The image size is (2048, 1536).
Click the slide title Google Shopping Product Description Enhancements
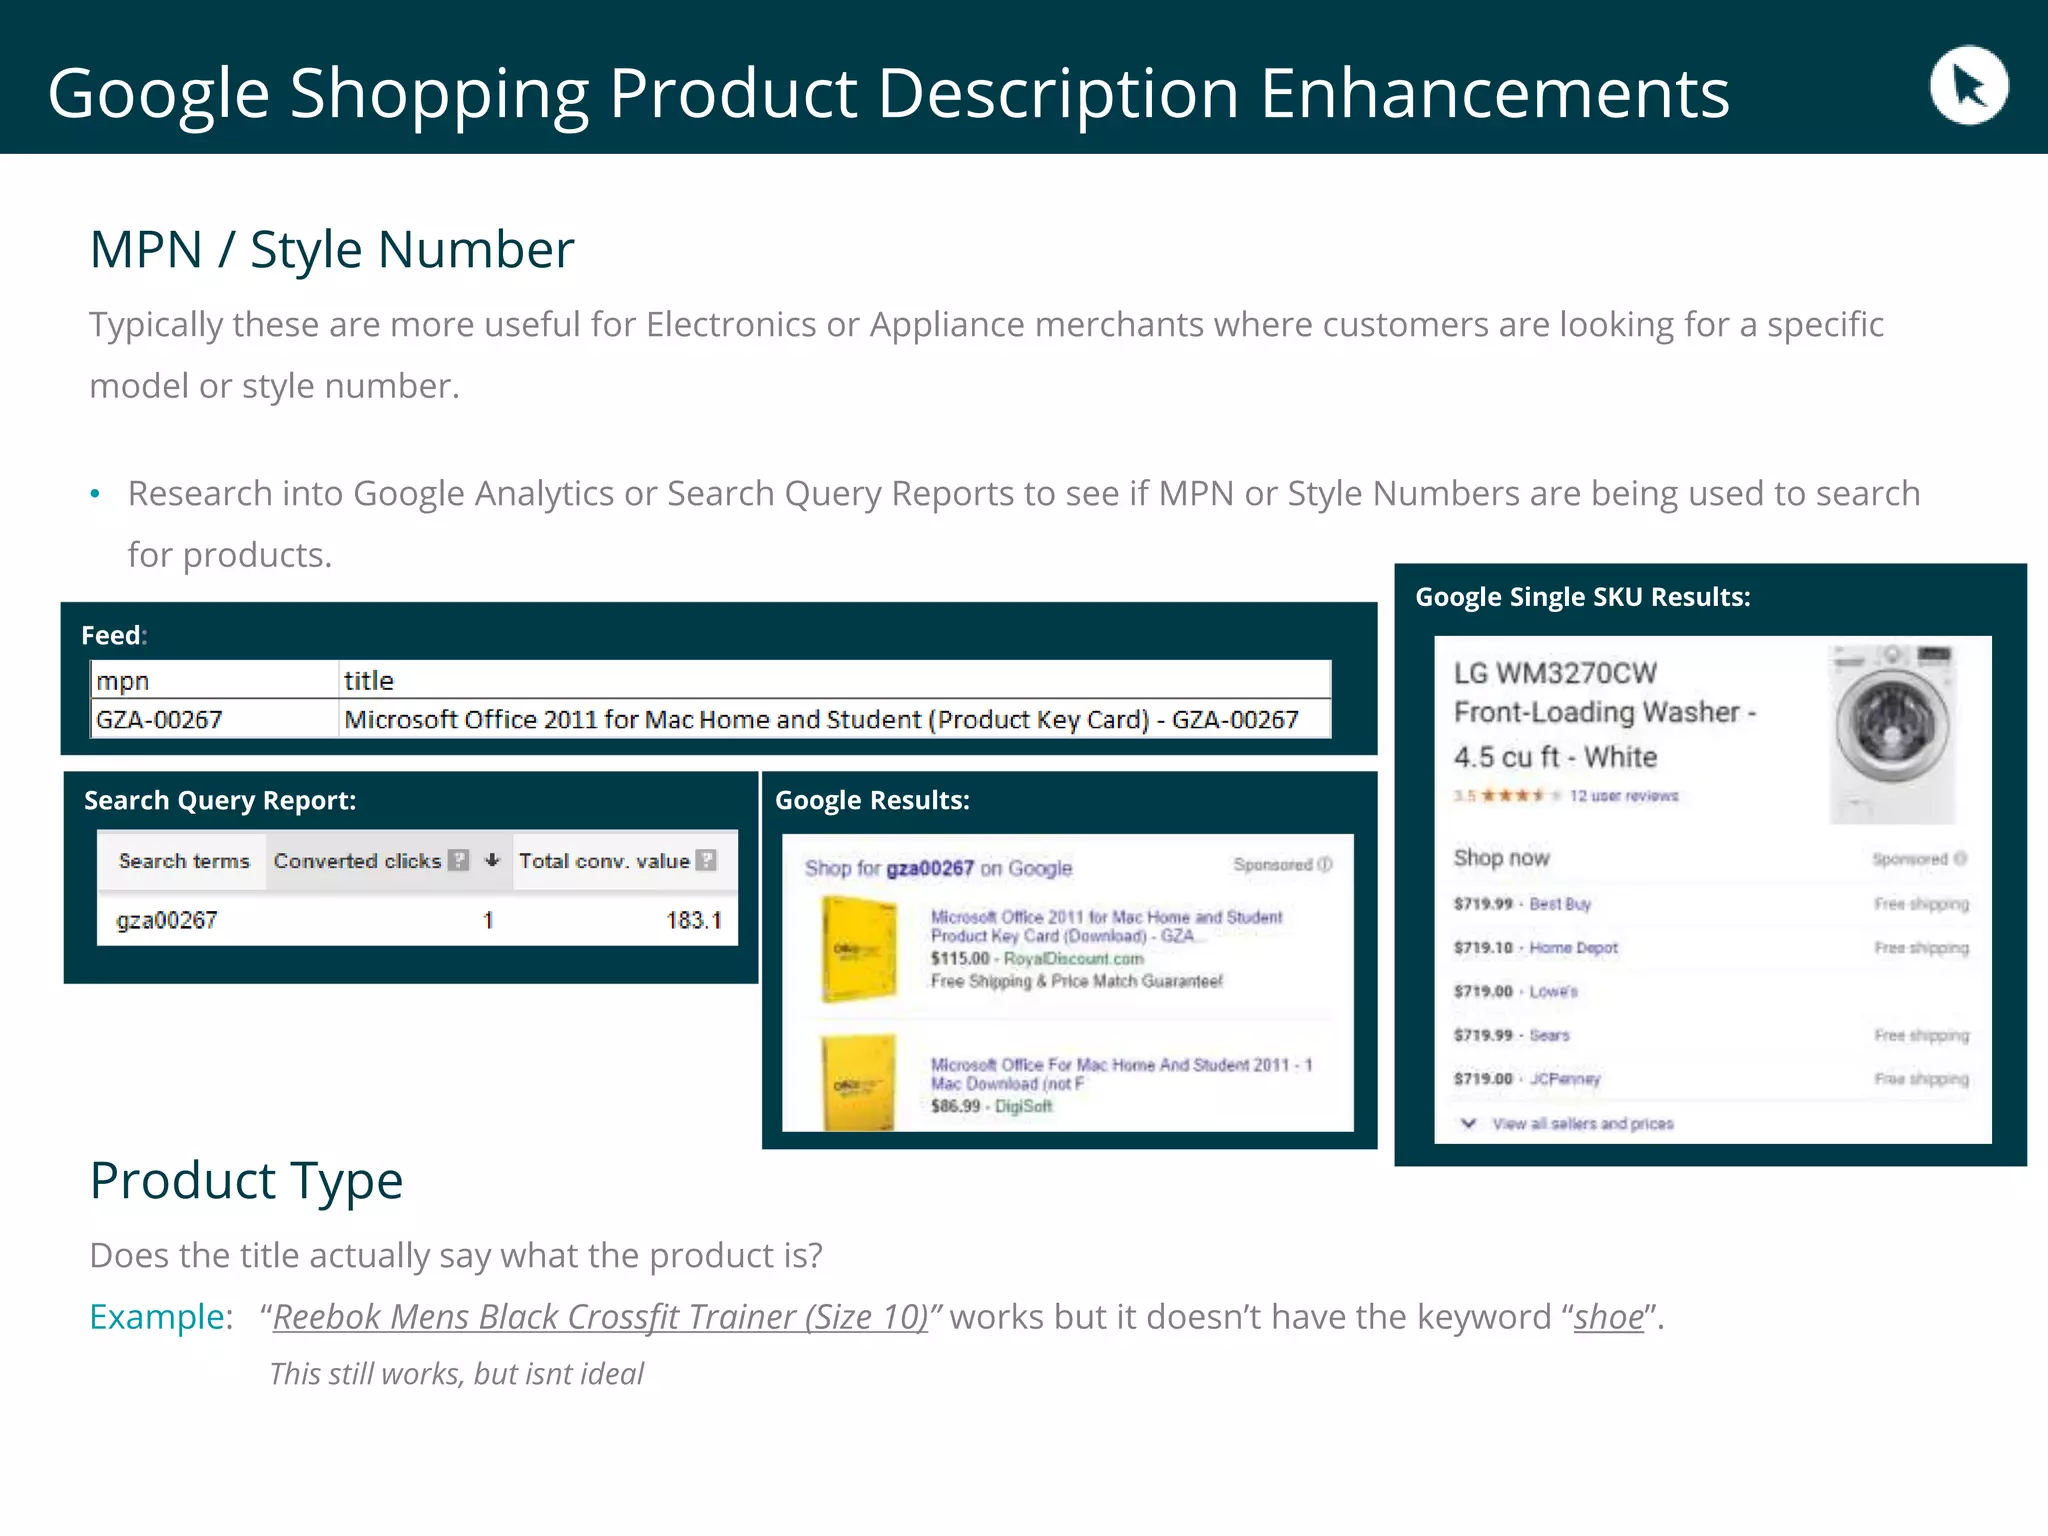[889, 93]
